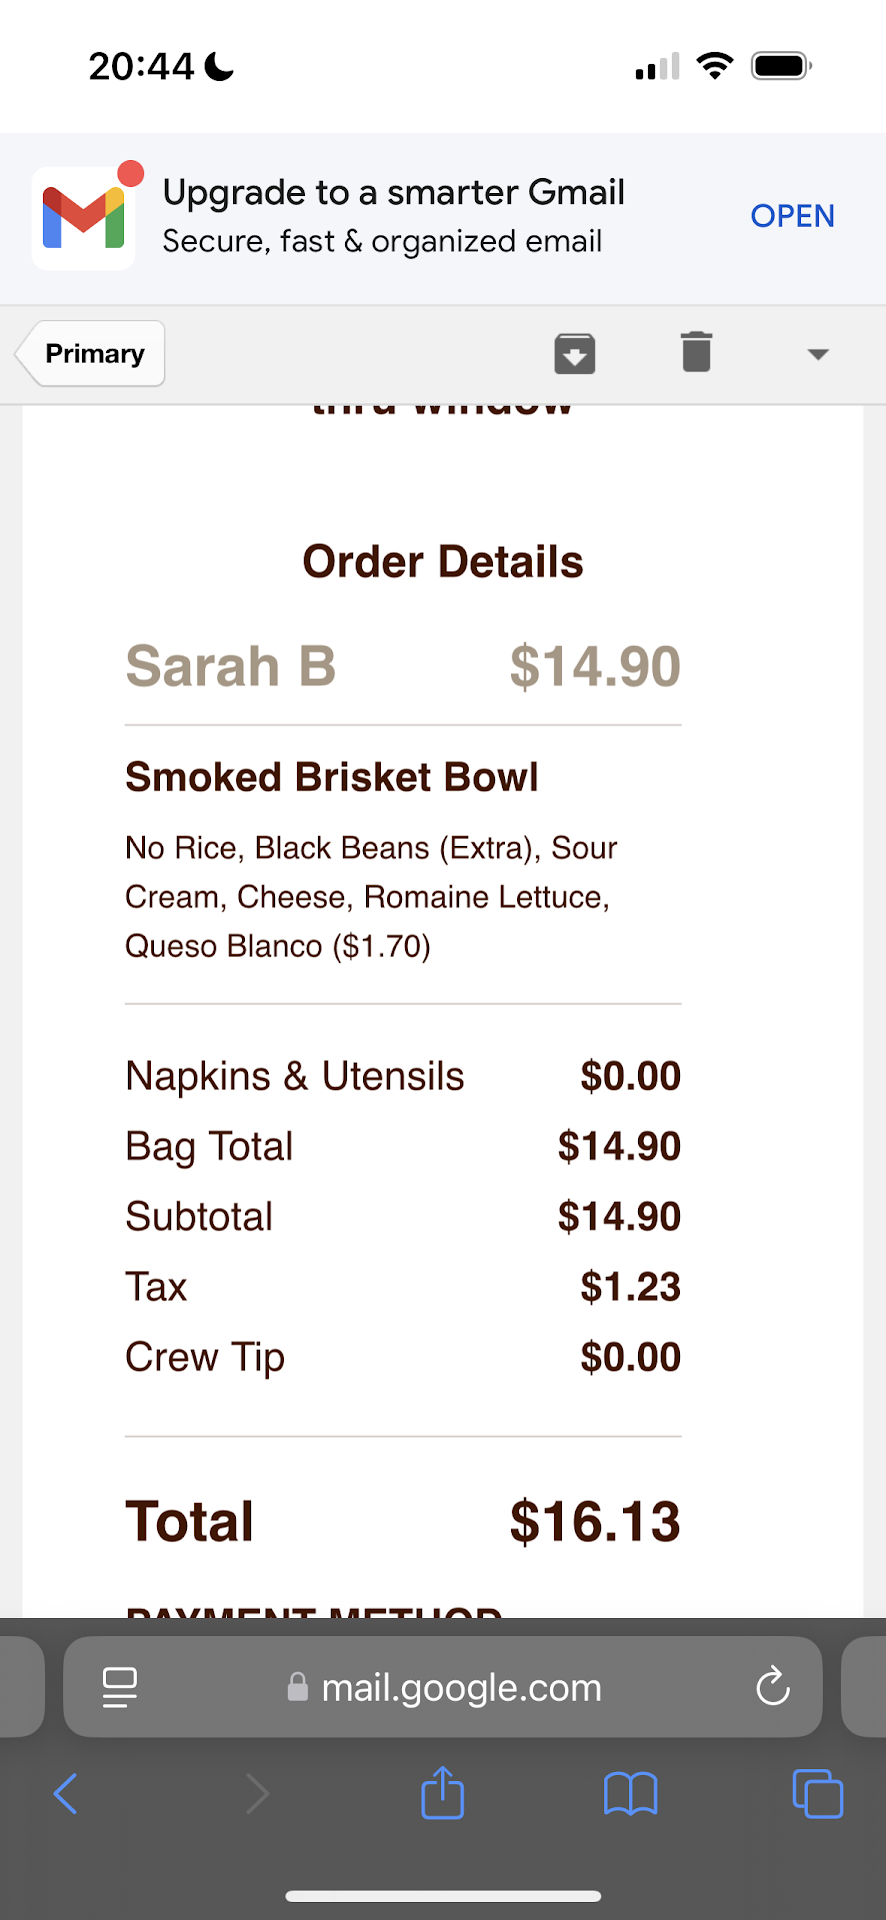
Task: Open Safari bookmarks book icon
Action: (x=630, y=1793)
